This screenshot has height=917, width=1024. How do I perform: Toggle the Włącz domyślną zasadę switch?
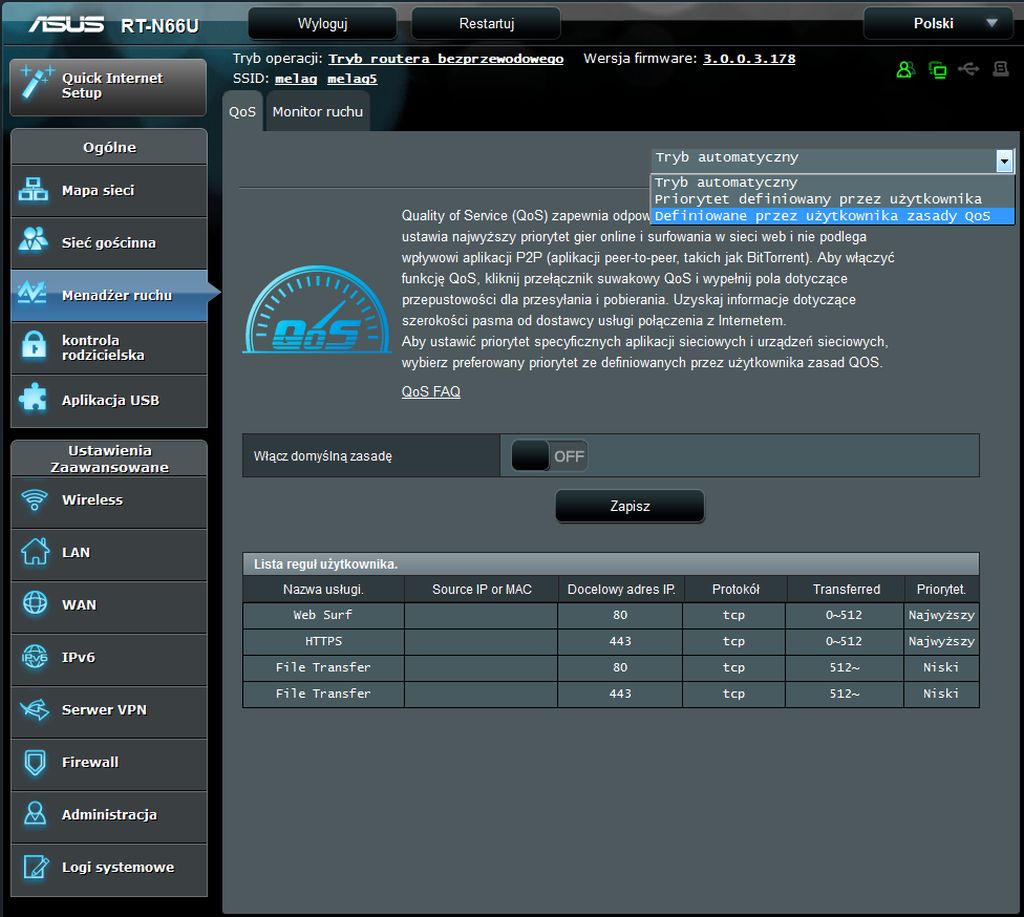coord(549,456)
